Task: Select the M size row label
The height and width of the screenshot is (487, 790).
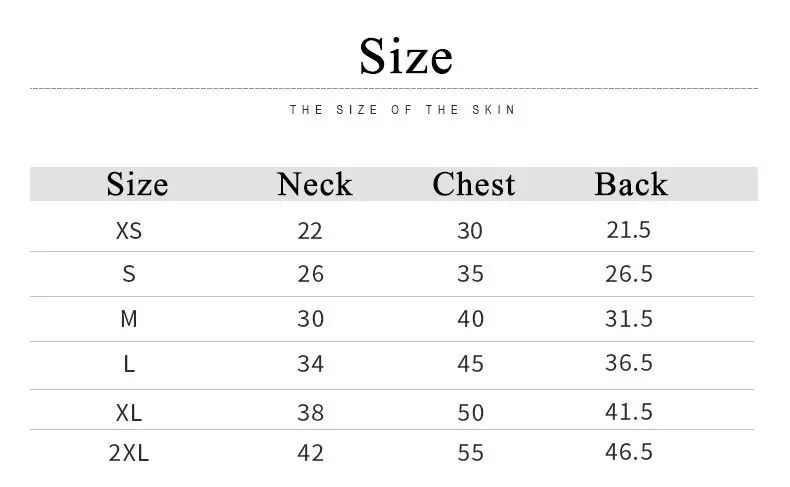Action: click(x=129, y=319)
